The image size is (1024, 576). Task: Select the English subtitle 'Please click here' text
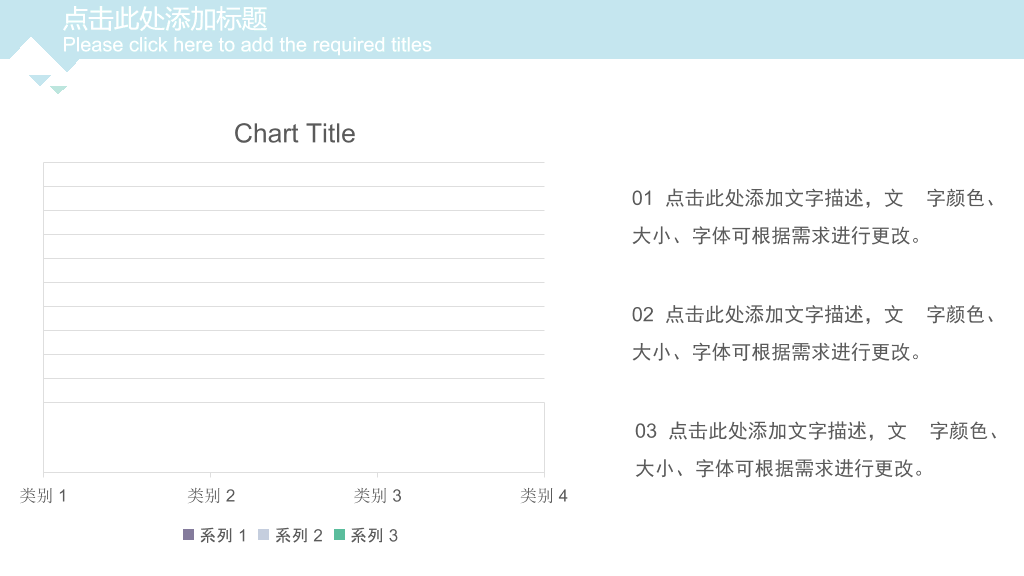tap(247, 44)
